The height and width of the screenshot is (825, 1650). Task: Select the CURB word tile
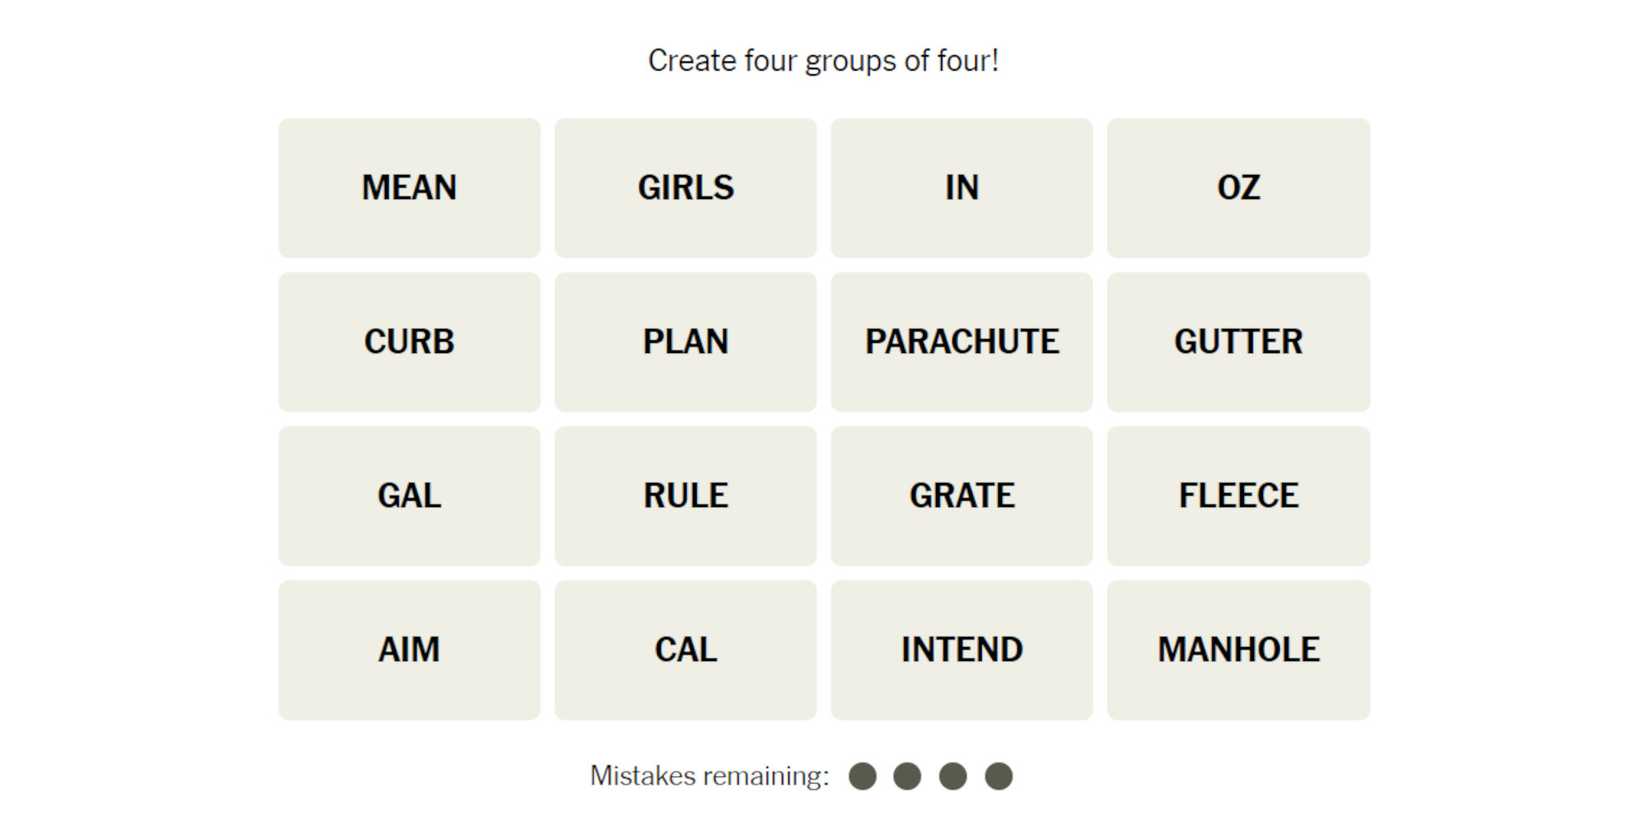click(x=409, y=342)
